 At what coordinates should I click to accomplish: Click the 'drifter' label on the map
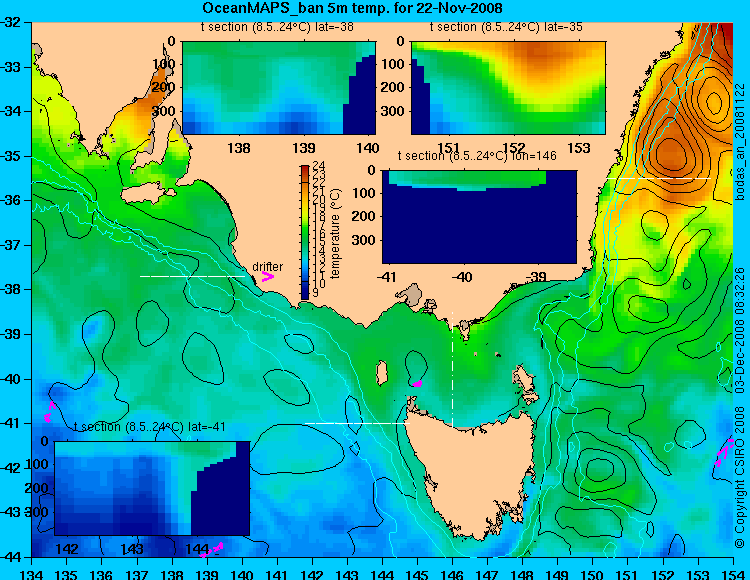point(267,267)
